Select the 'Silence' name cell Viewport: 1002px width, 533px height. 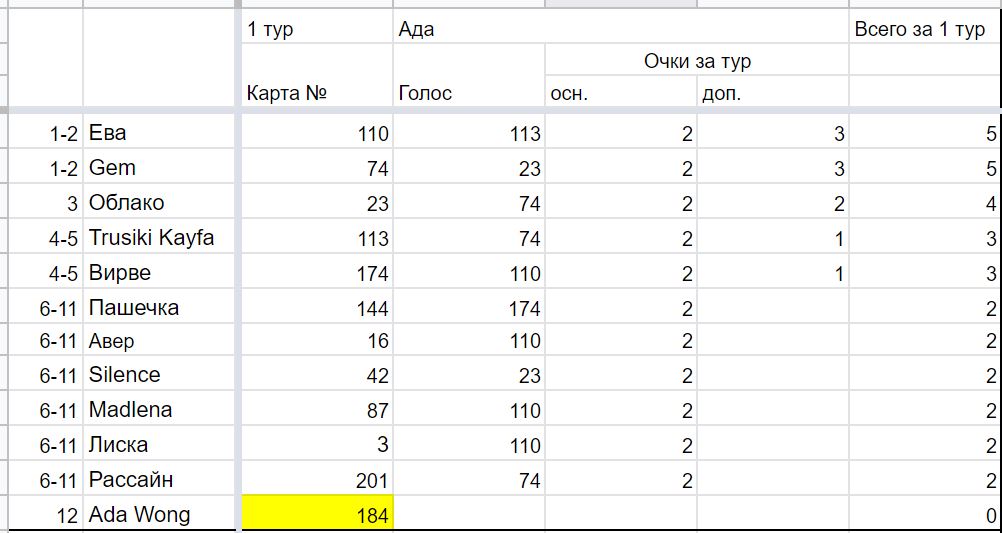pyautogui.click(x=160, y=375)
